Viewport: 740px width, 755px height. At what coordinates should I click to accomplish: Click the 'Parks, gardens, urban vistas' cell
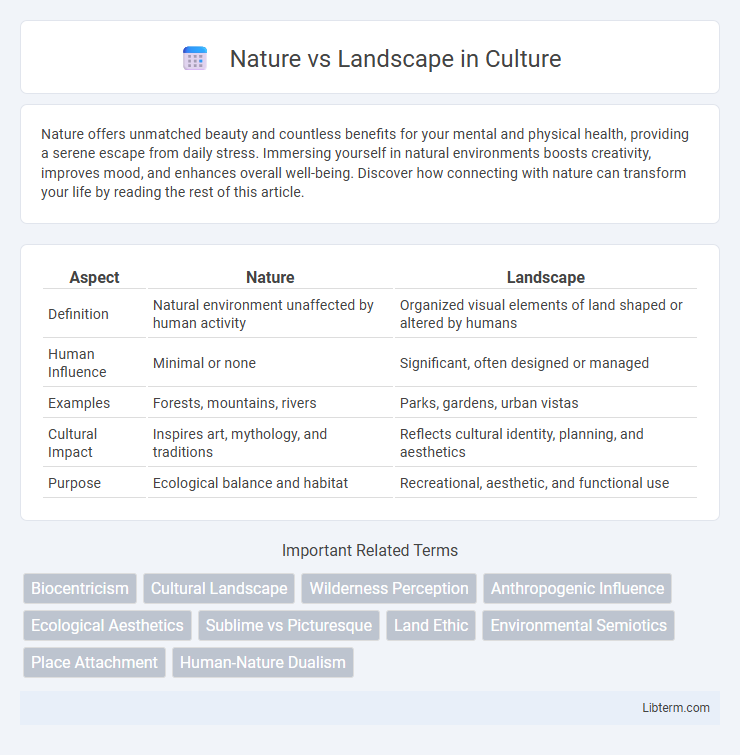pos(545,403)
